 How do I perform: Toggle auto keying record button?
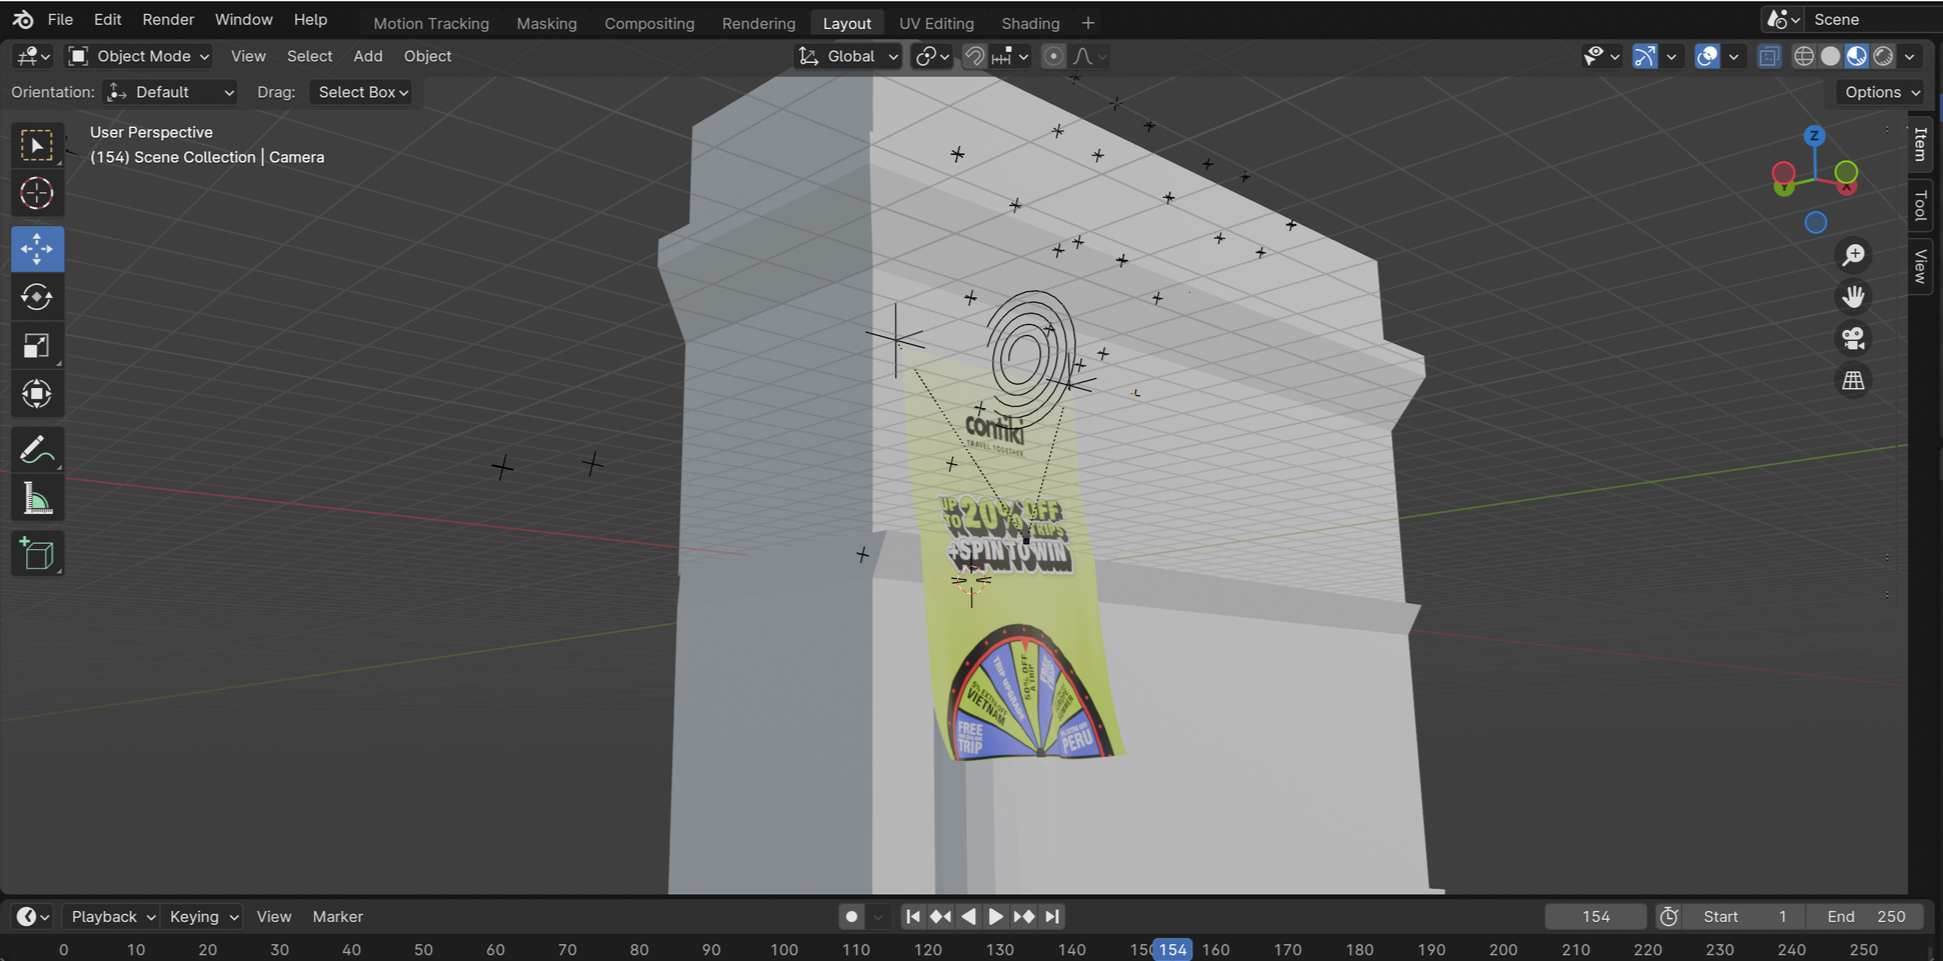point(851,916)
